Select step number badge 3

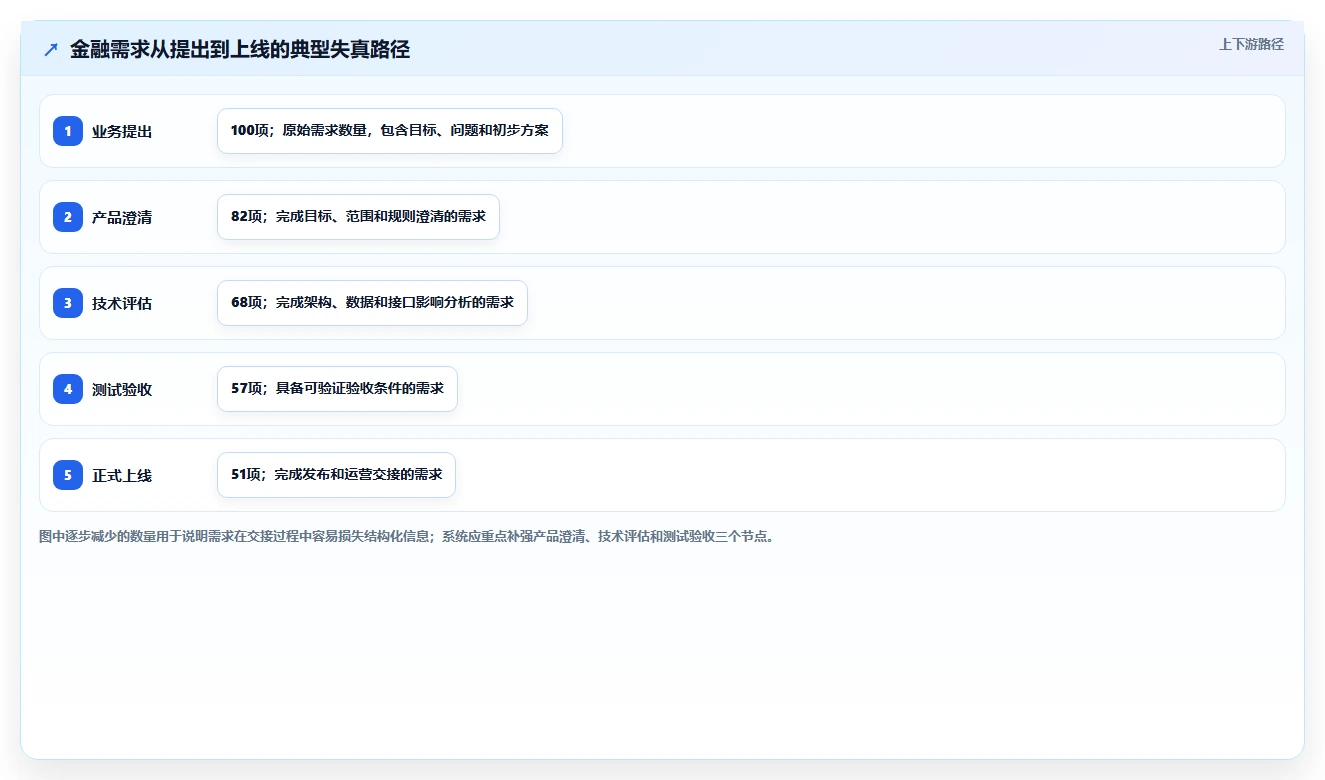pyautogui.click(x=68, y=303)
